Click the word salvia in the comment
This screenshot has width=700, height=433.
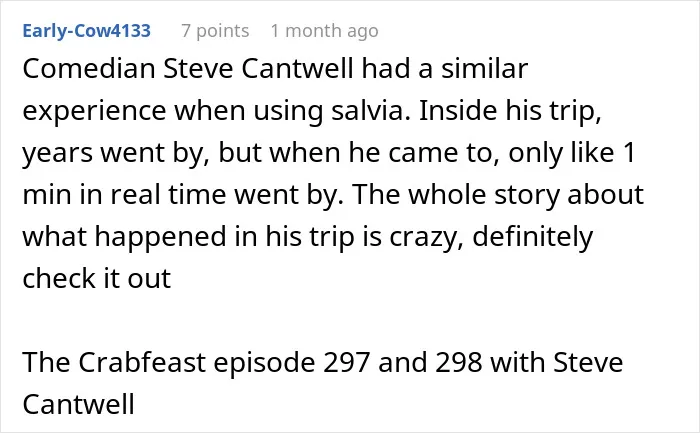[x=371, y=111]
